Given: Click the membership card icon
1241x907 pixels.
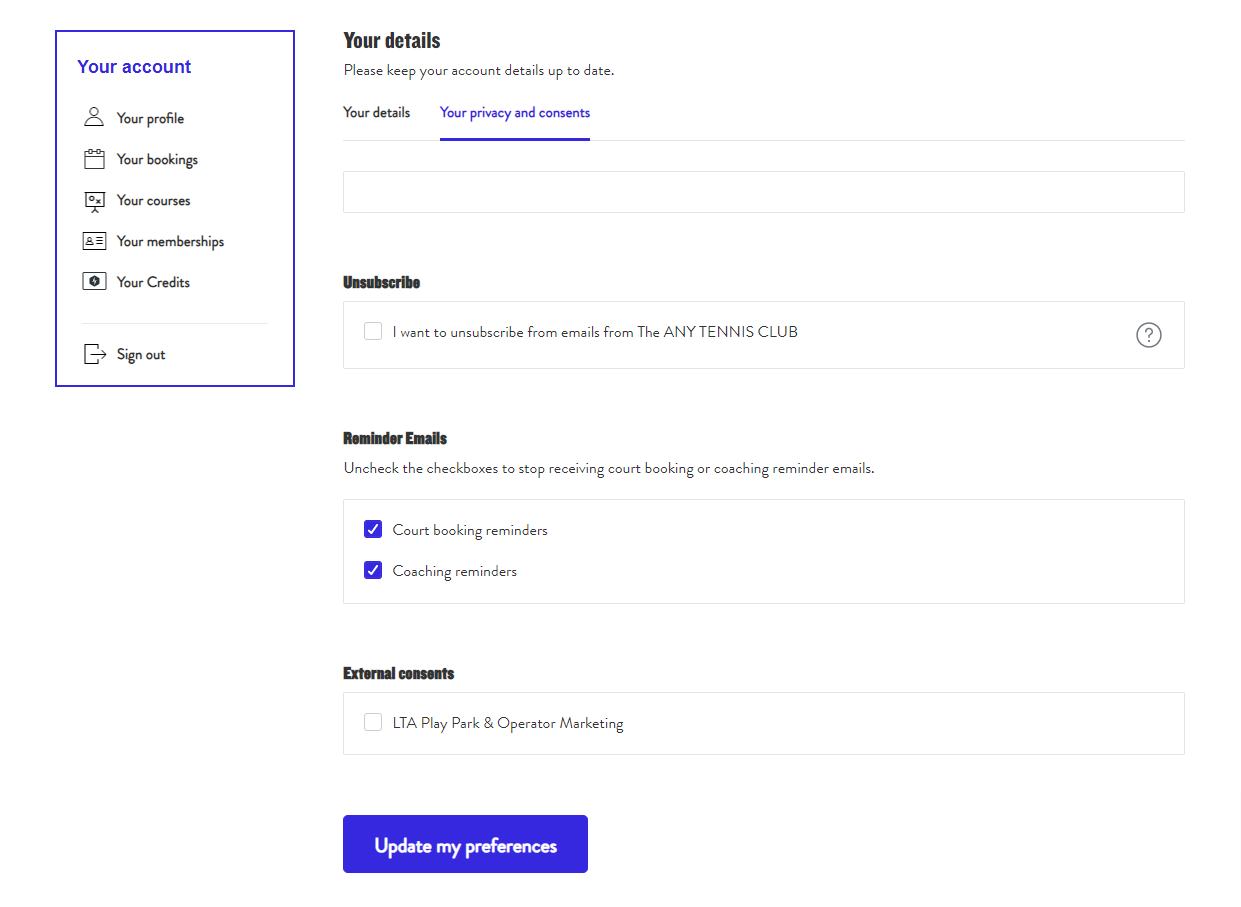Looking at the screenshot, I should point(94,241).
